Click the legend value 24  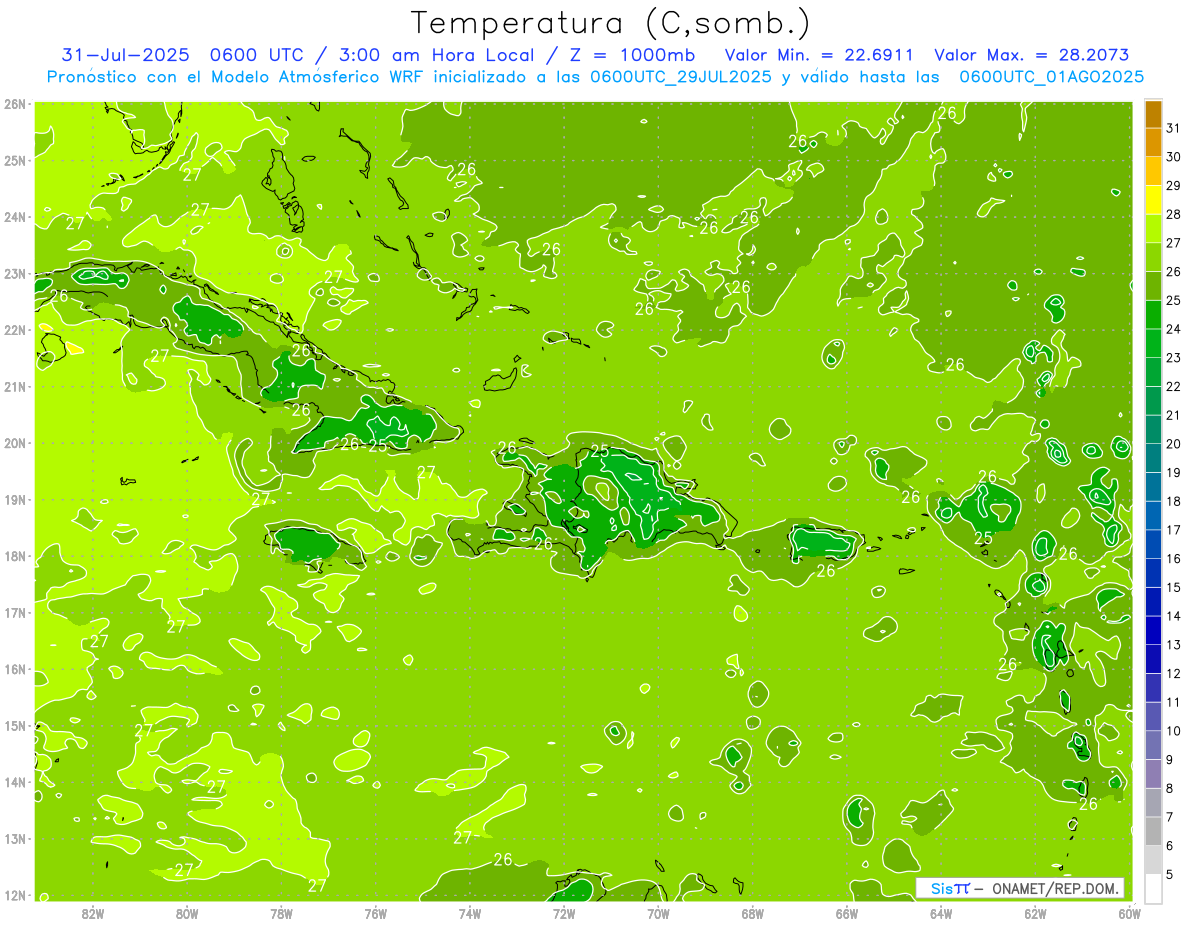click(x=1174, y=329)
